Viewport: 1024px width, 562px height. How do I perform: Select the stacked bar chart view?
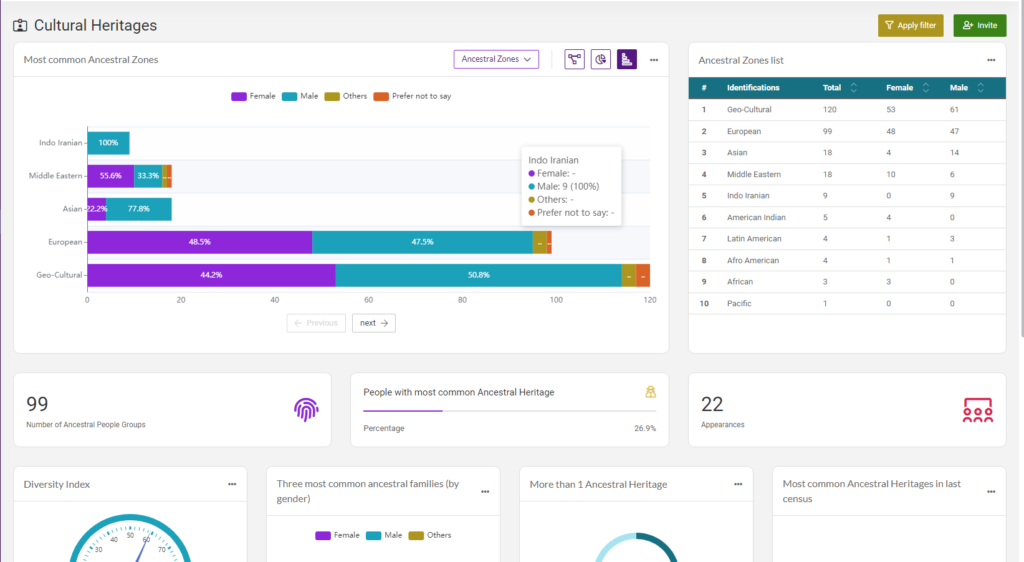[627, 59]
